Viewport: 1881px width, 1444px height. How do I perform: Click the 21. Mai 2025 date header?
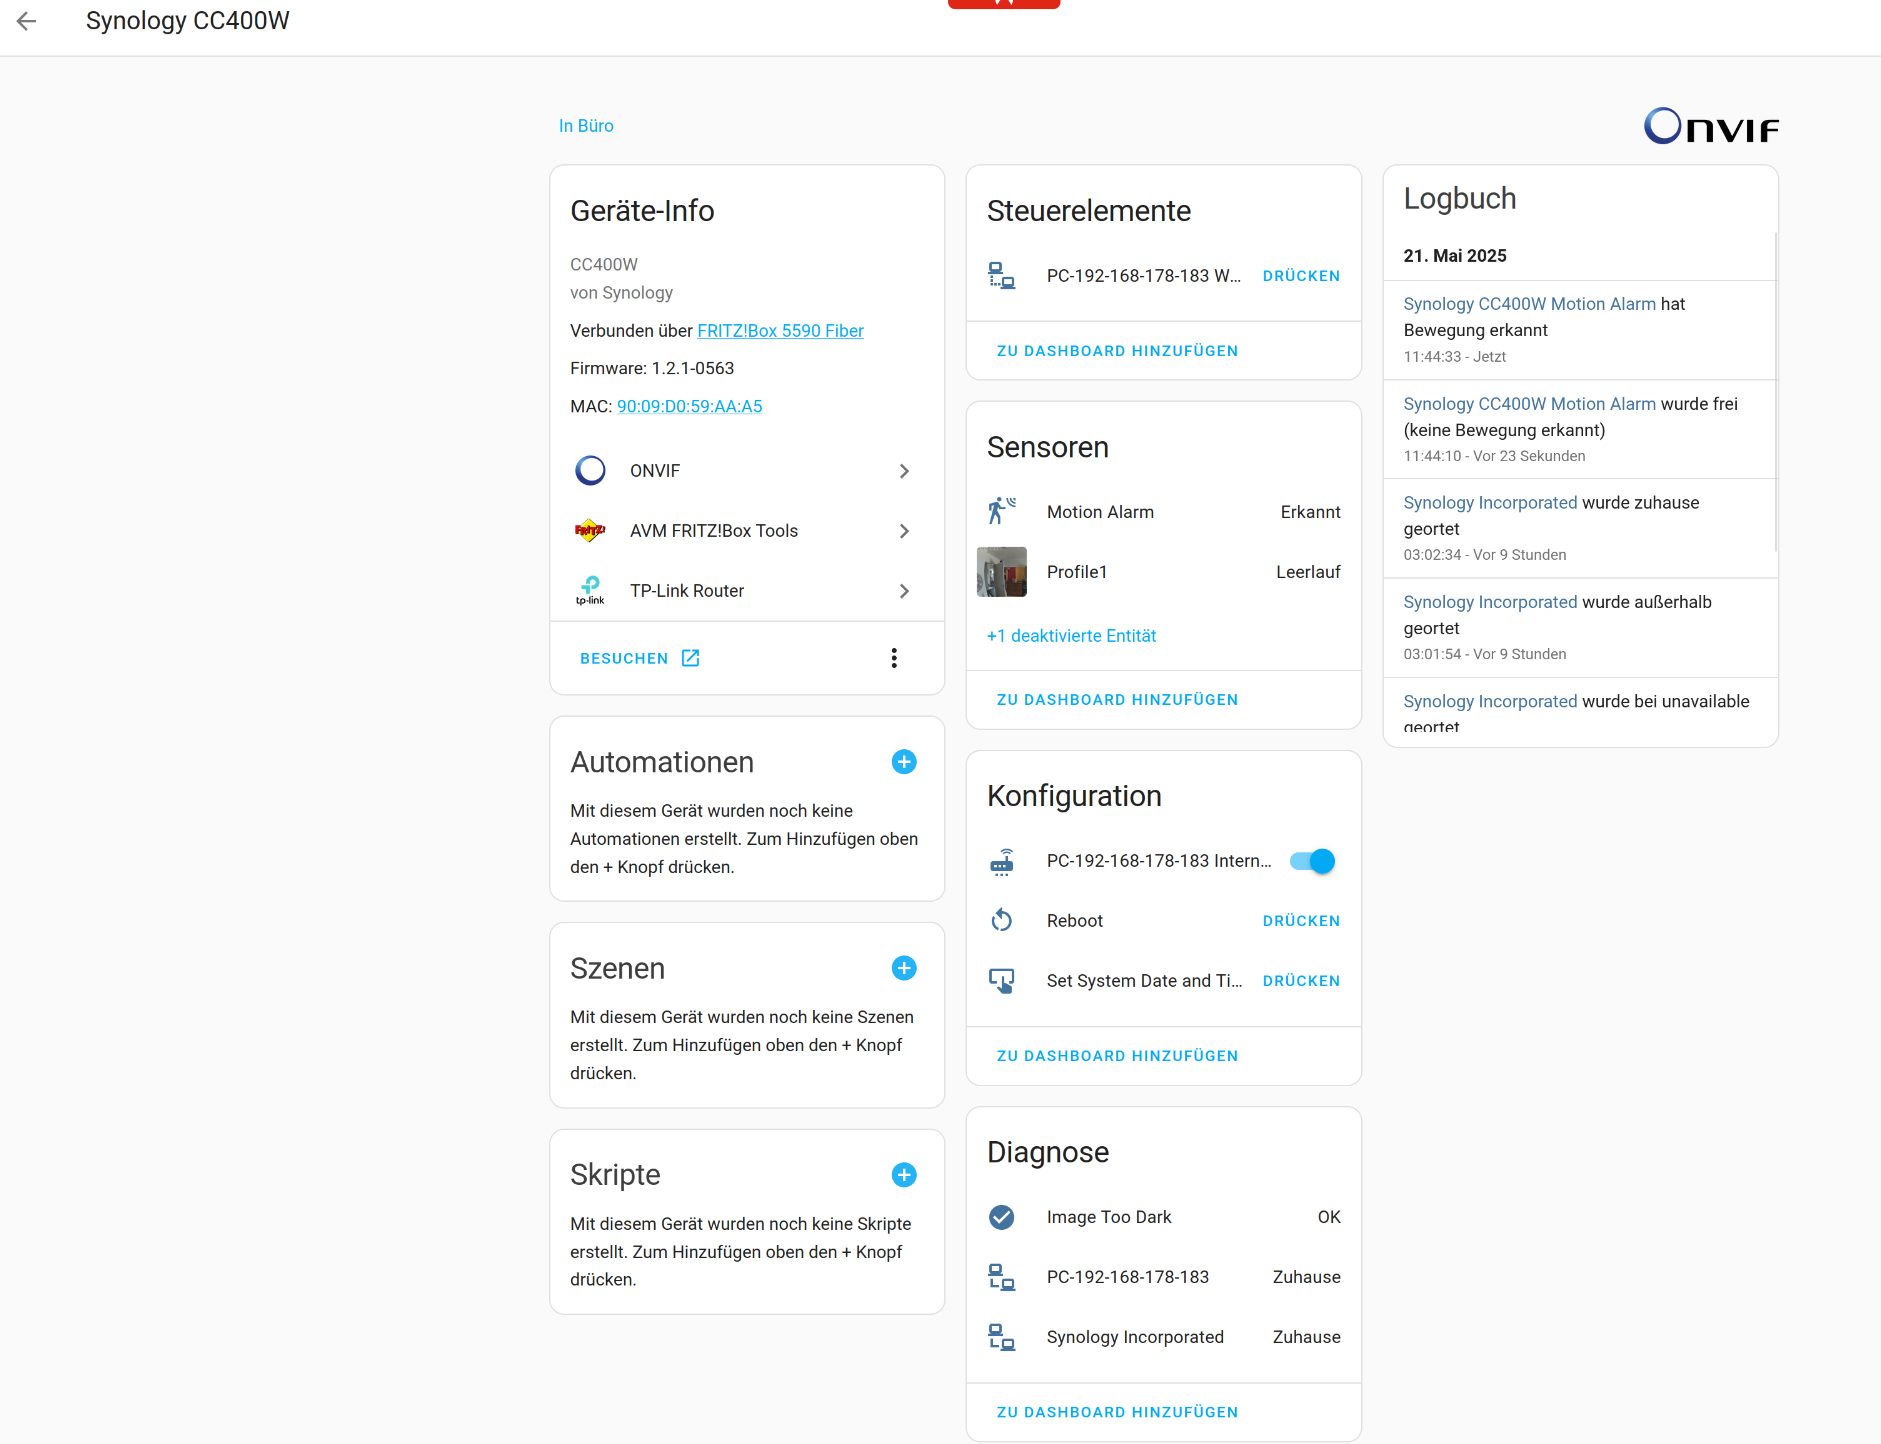(1455, 256)
